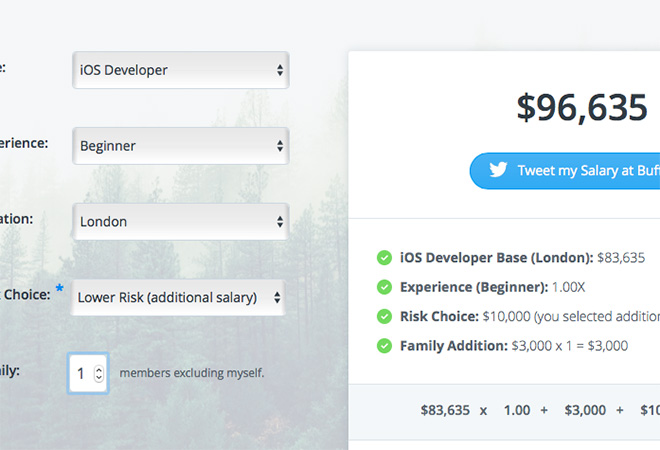Click green checkmark beside Risk Choice
Image resolution: width=660 pixels, height=450 pixels.
[384, 316]
